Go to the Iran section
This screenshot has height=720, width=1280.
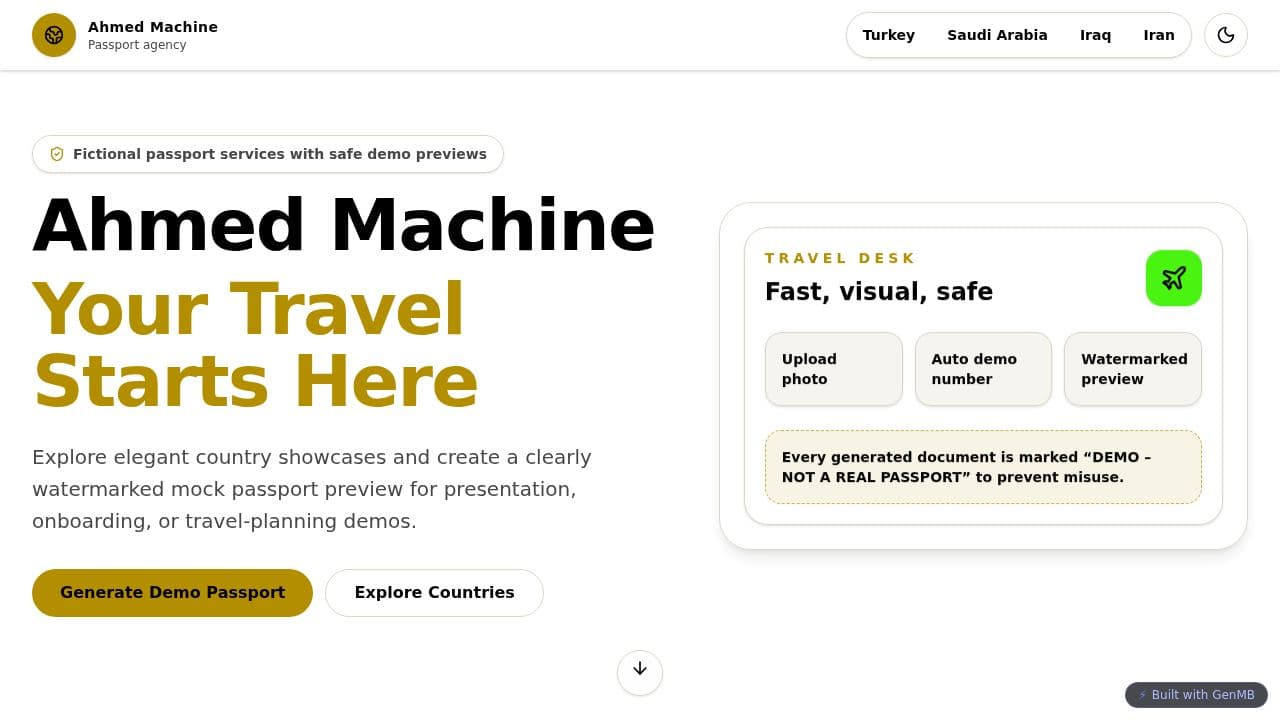(1159, 35)
